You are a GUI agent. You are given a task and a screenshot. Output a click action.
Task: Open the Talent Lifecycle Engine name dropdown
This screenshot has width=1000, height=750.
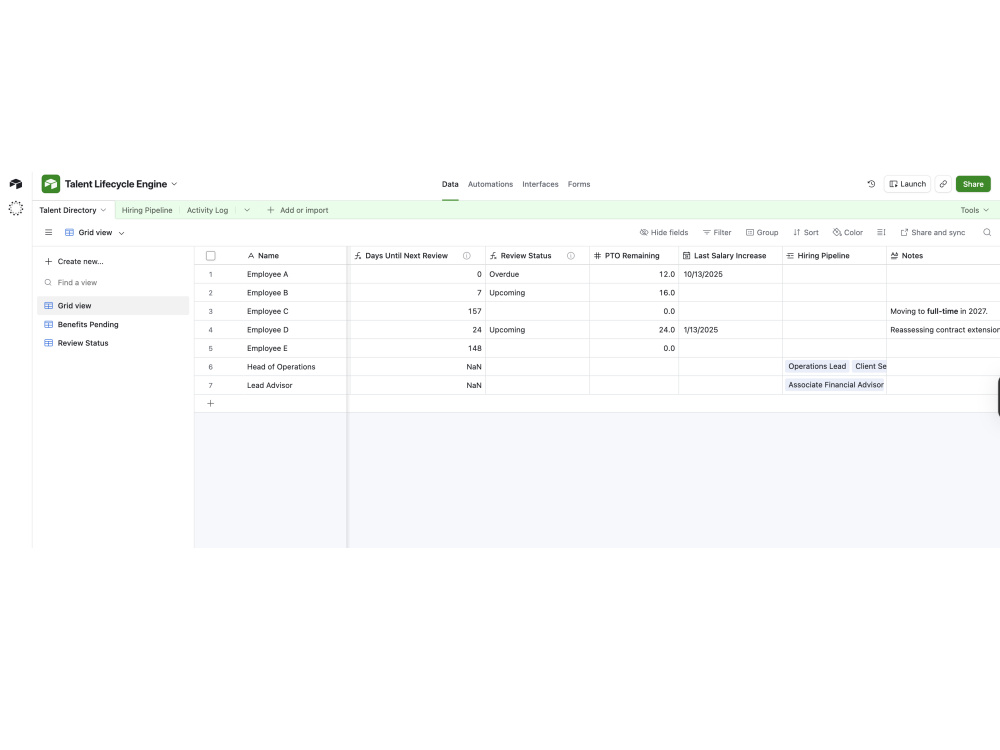[174, 184]
